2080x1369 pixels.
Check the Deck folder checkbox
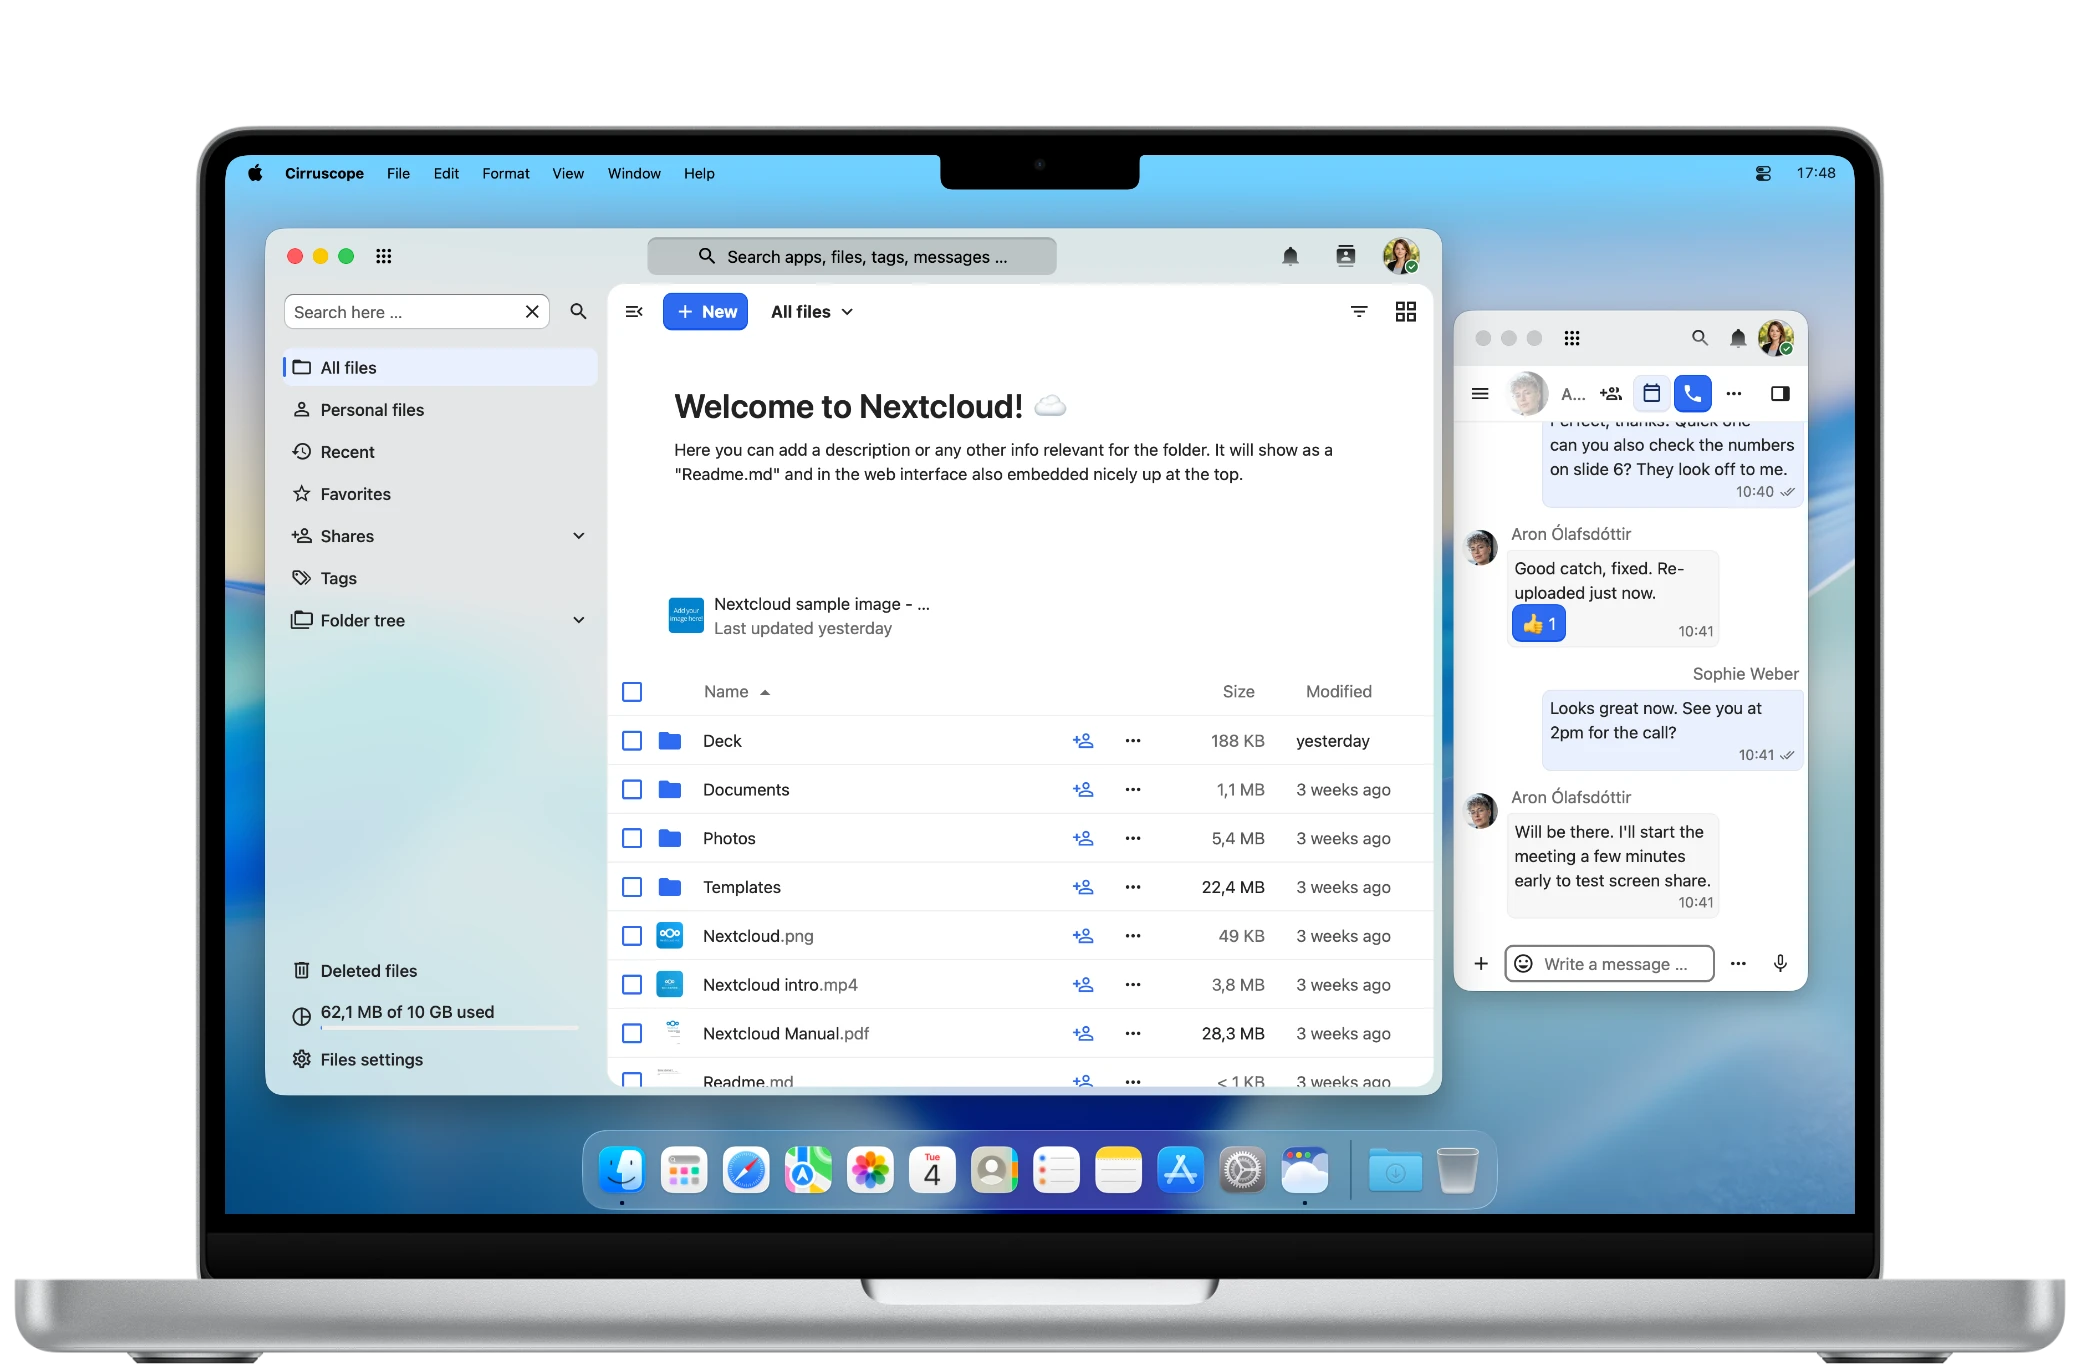(632, 741)
